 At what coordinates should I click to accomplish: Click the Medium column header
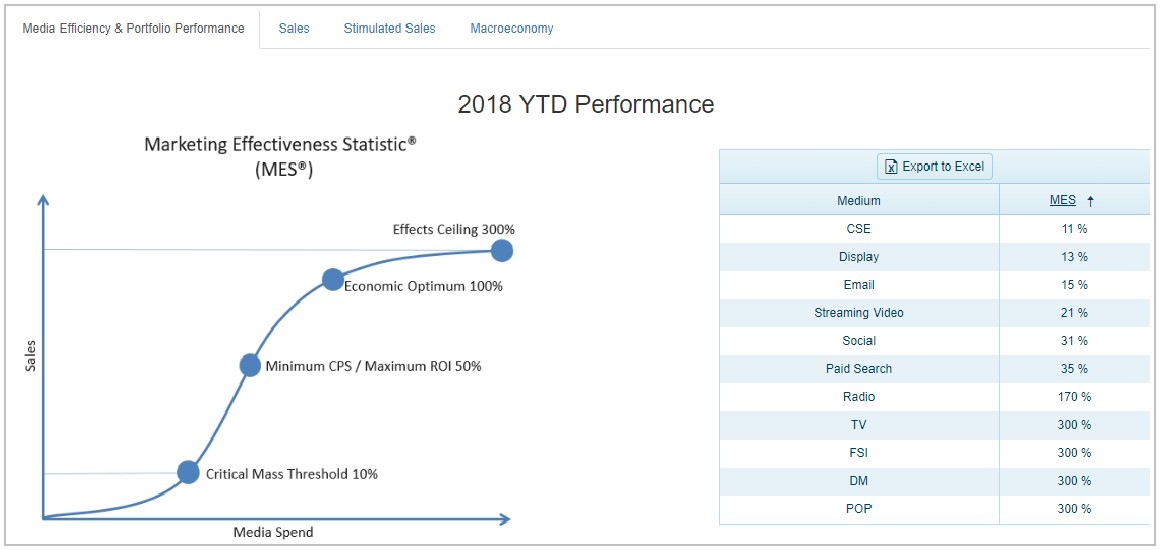859,201
